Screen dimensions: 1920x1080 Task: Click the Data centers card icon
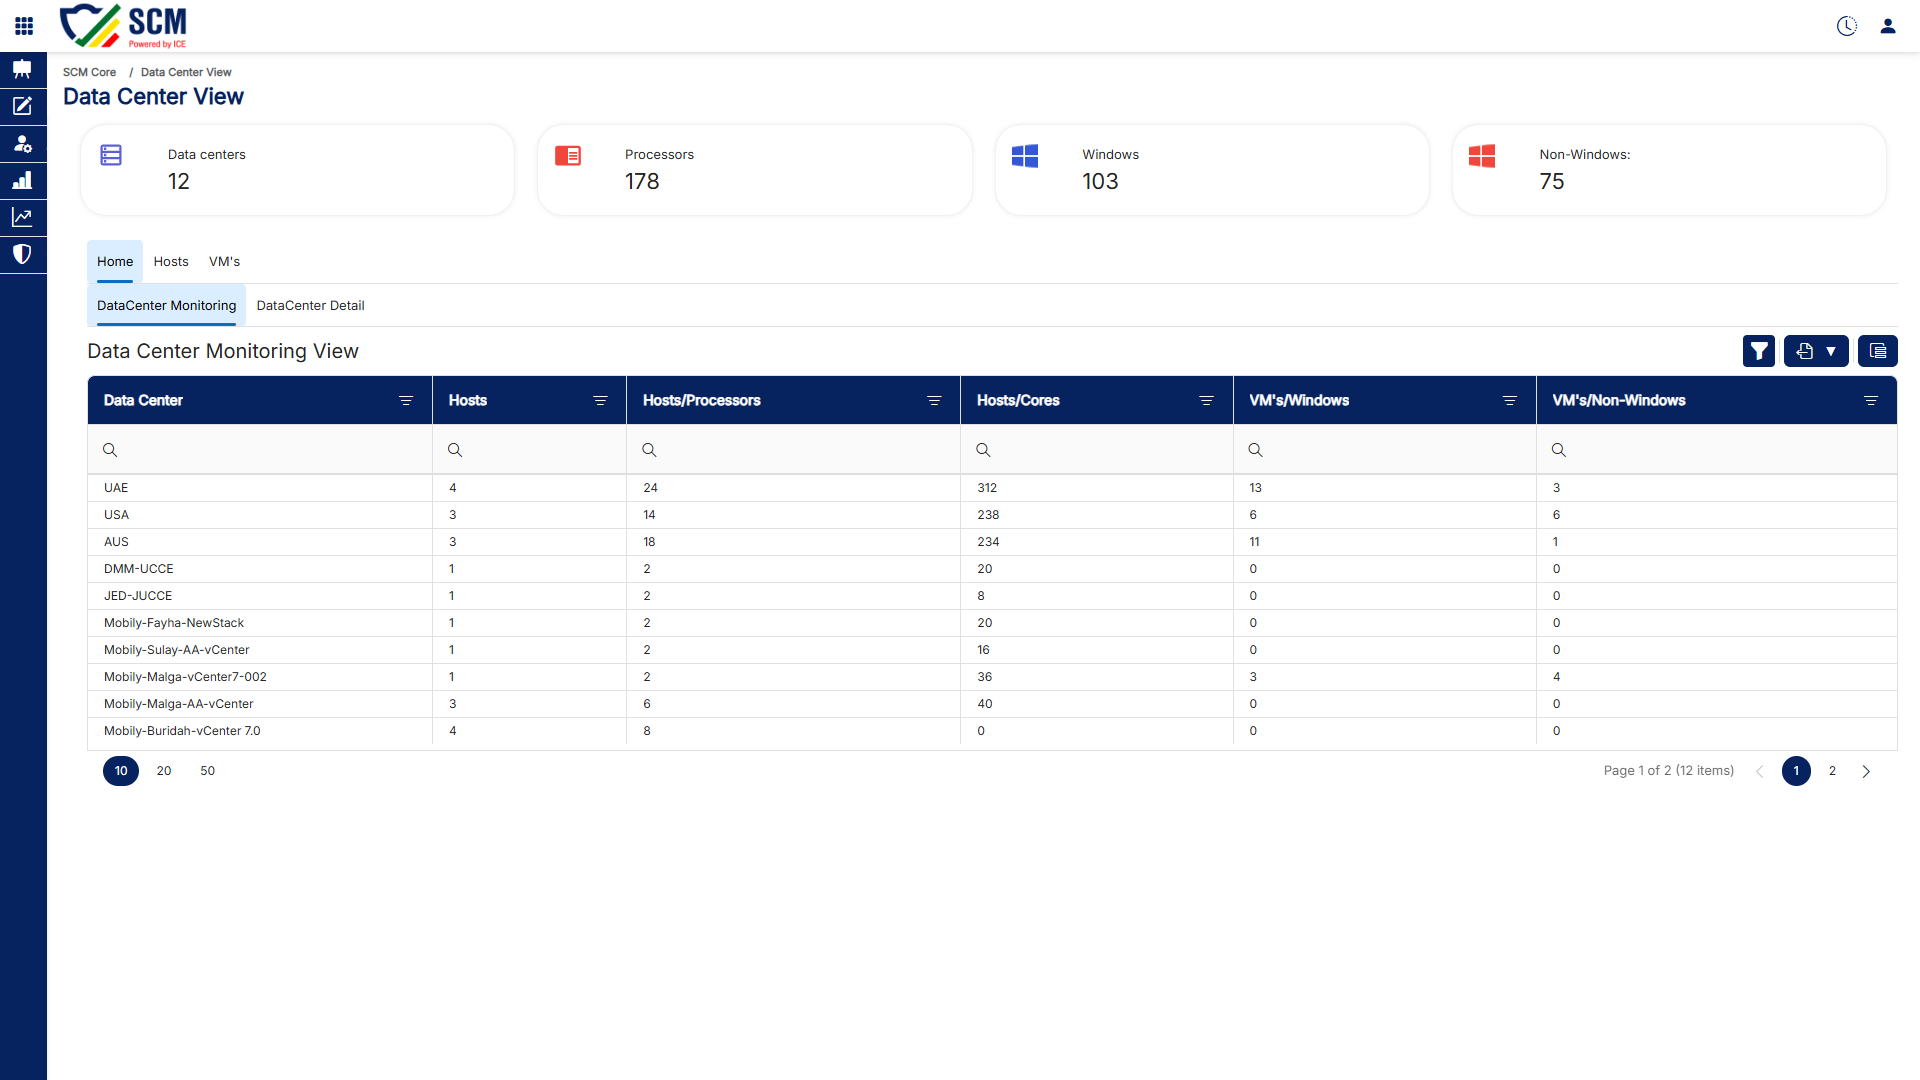[x=111, y=155]
